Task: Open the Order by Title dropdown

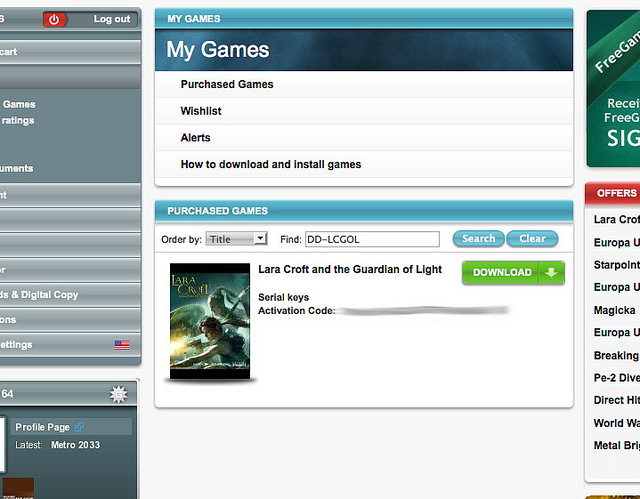Action: coord(236,239)
